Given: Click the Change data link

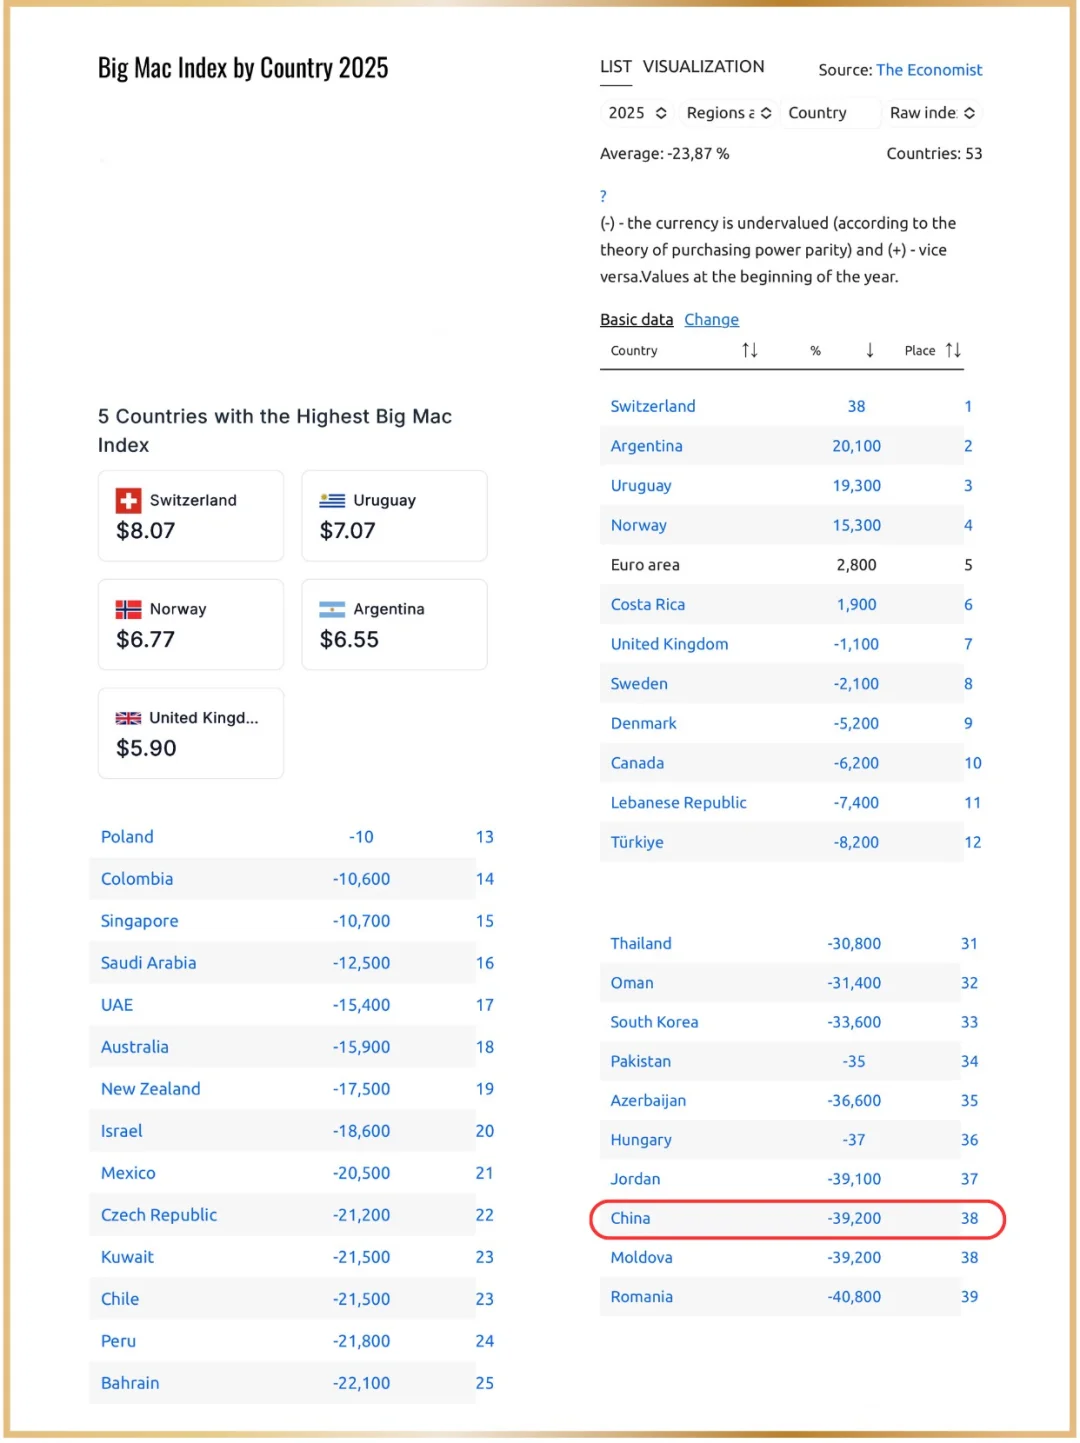Looking at the screenshot, I should [711, 320].
